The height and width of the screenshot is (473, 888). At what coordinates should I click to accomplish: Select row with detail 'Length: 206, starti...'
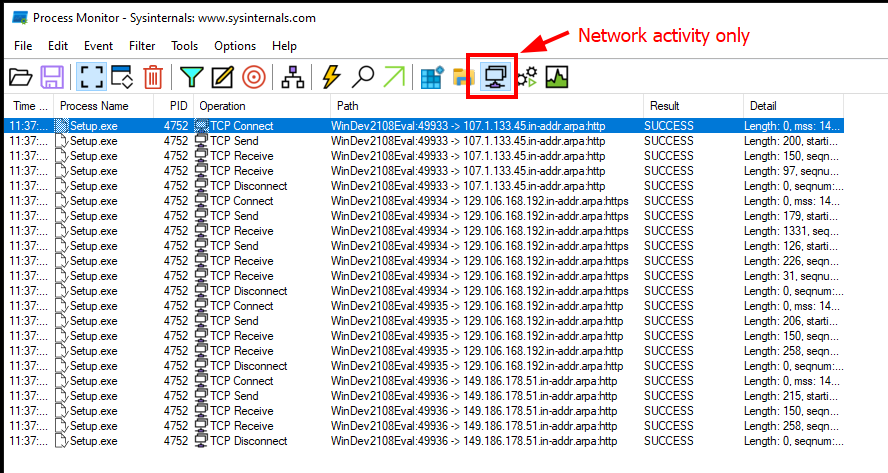coord(424,321)
